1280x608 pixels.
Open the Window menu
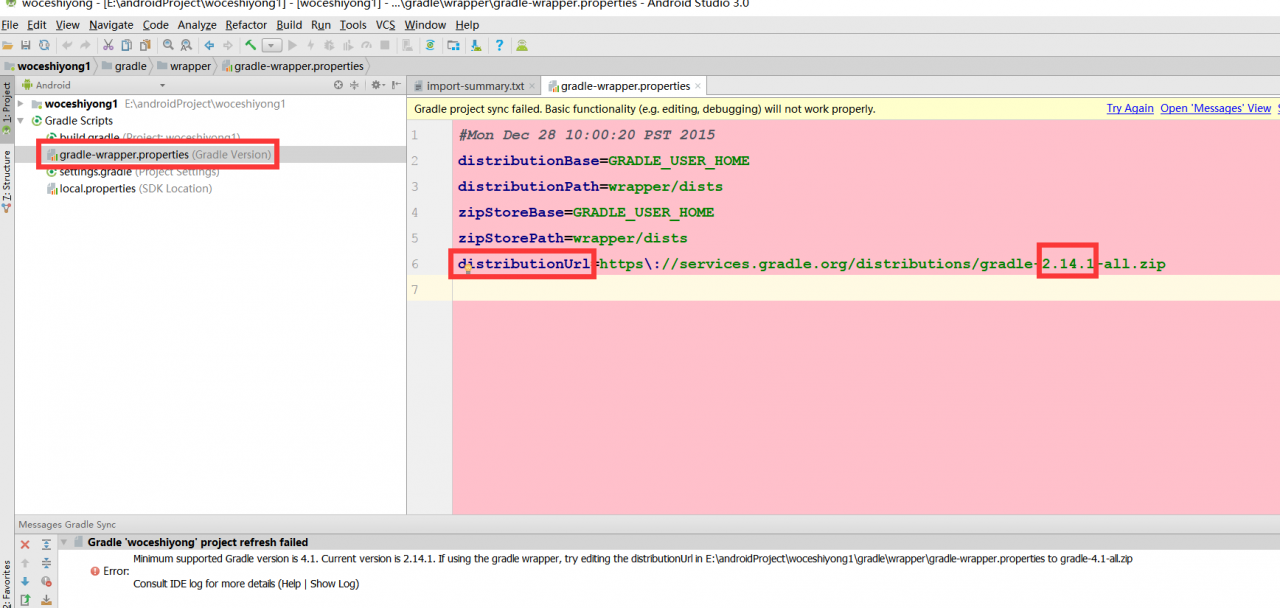pos(426,25)
